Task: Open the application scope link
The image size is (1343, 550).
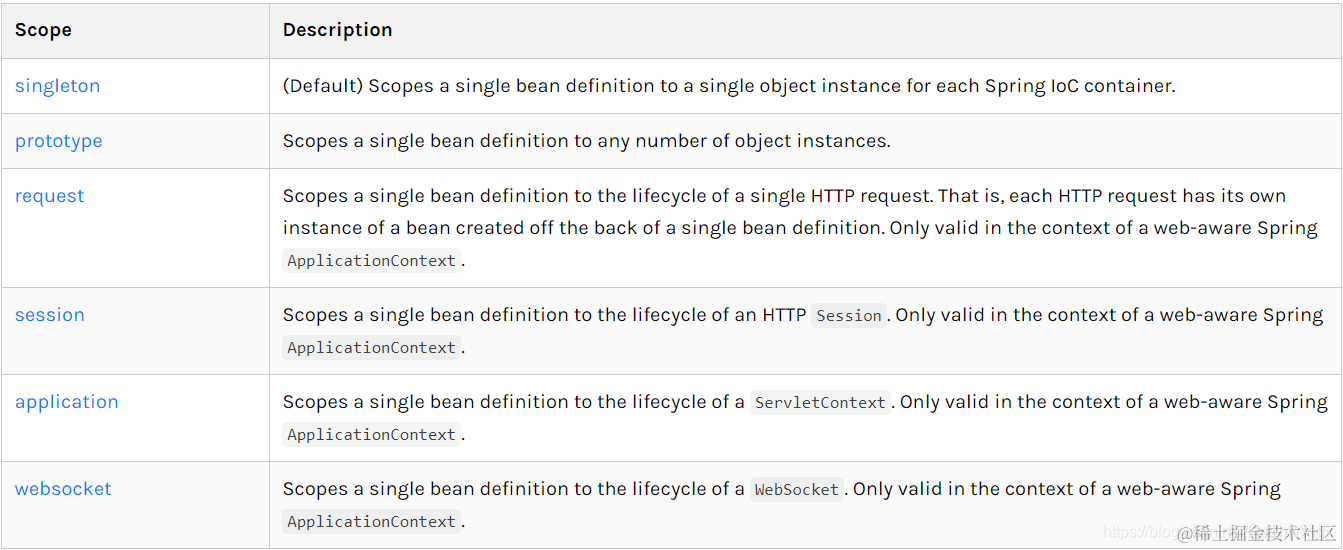Action: pyautogui.click(x=66, y=402)
